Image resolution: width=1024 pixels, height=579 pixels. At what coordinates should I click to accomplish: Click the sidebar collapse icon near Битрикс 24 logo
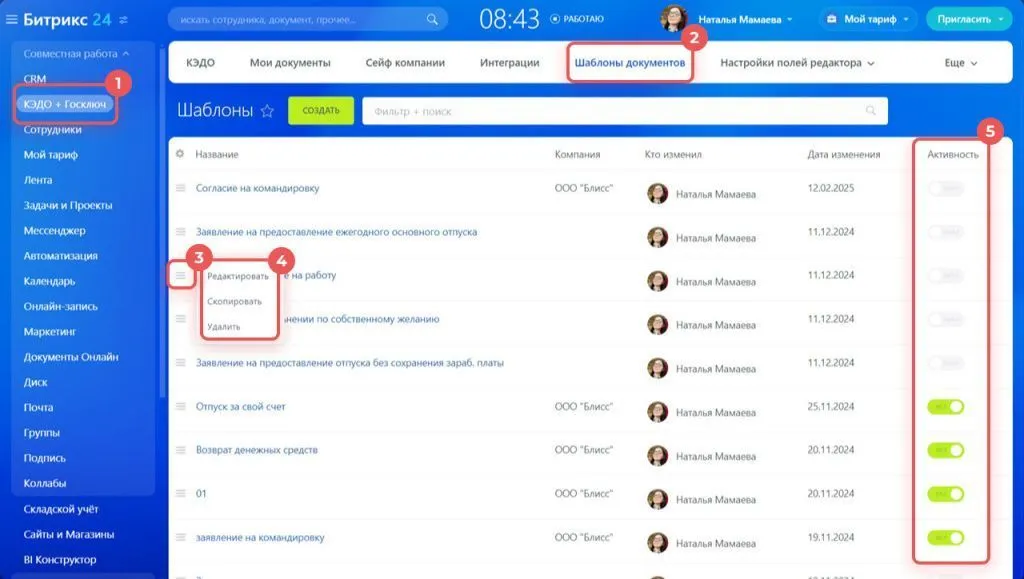(123, 20)
